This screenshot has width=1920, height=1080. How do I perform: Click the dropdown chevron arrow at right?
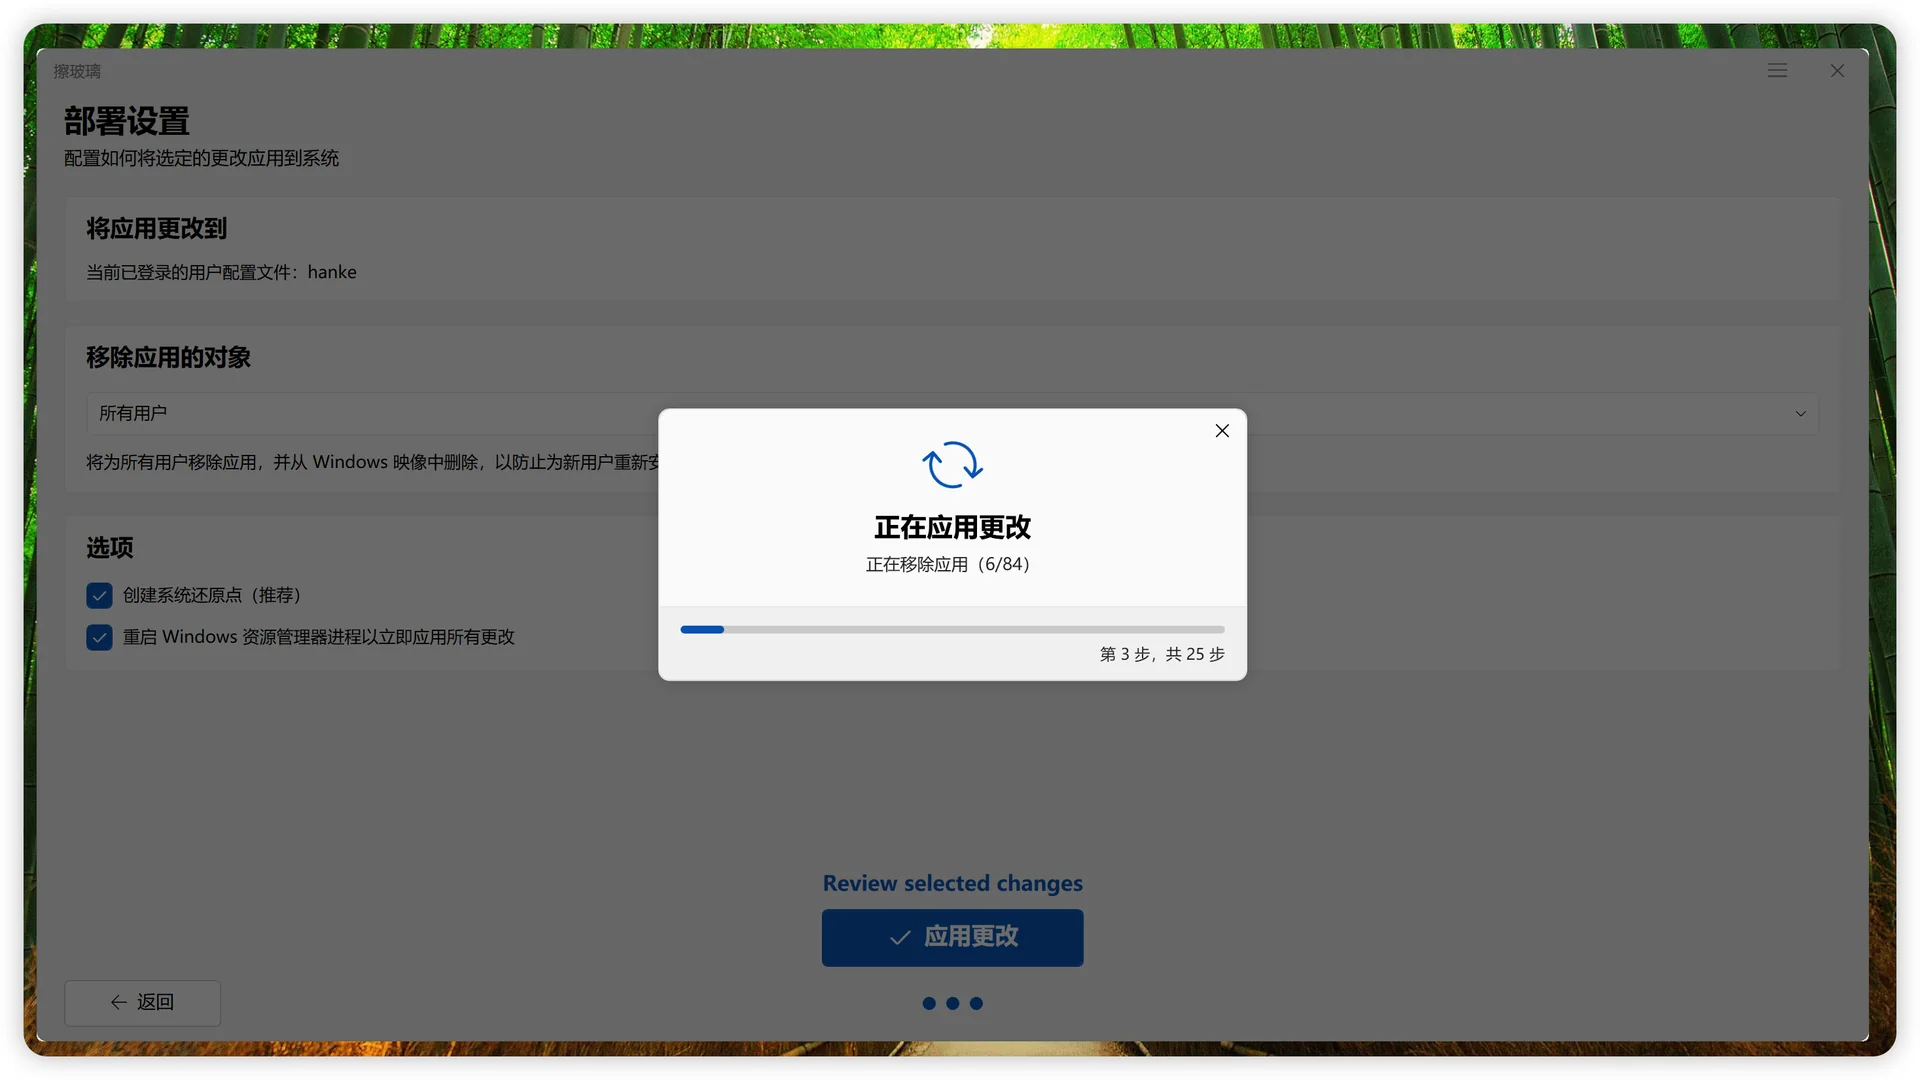tap(1800, 414)
